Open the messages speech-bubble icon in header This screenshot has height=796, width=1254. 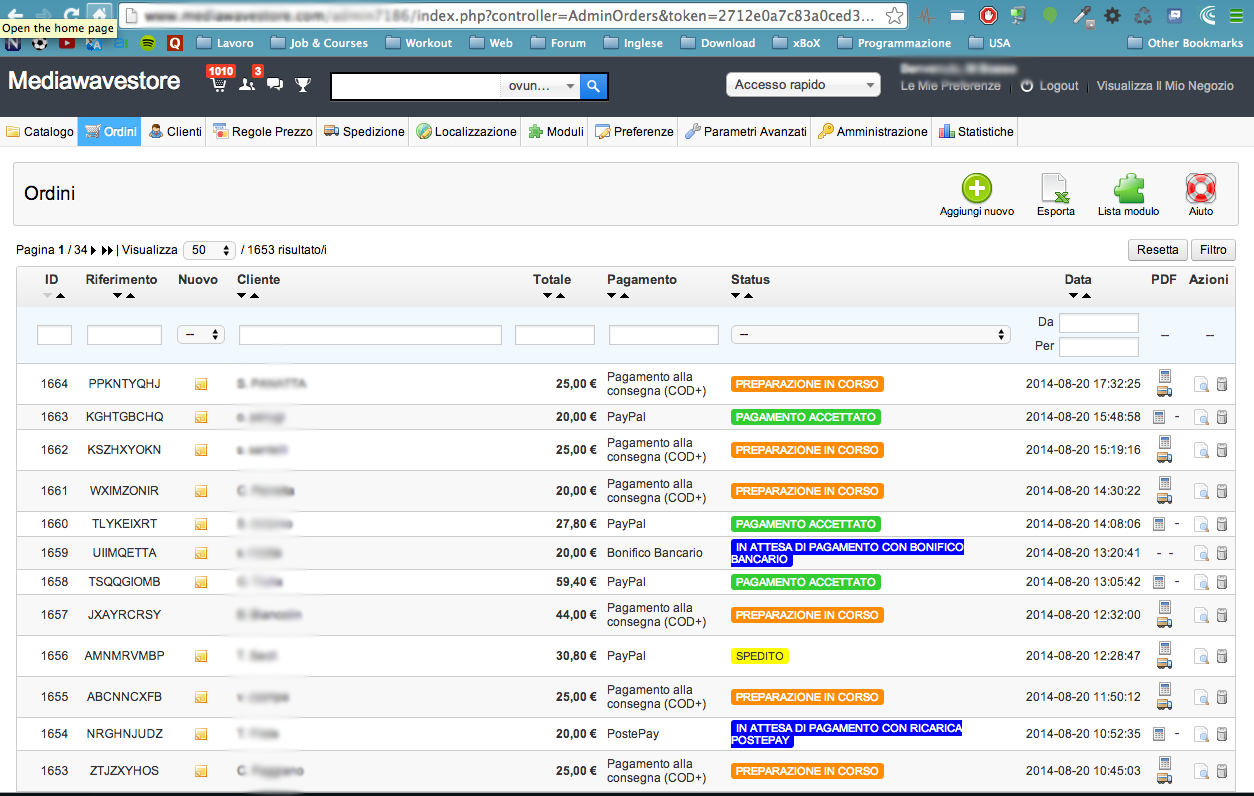[x=275, y=85]
